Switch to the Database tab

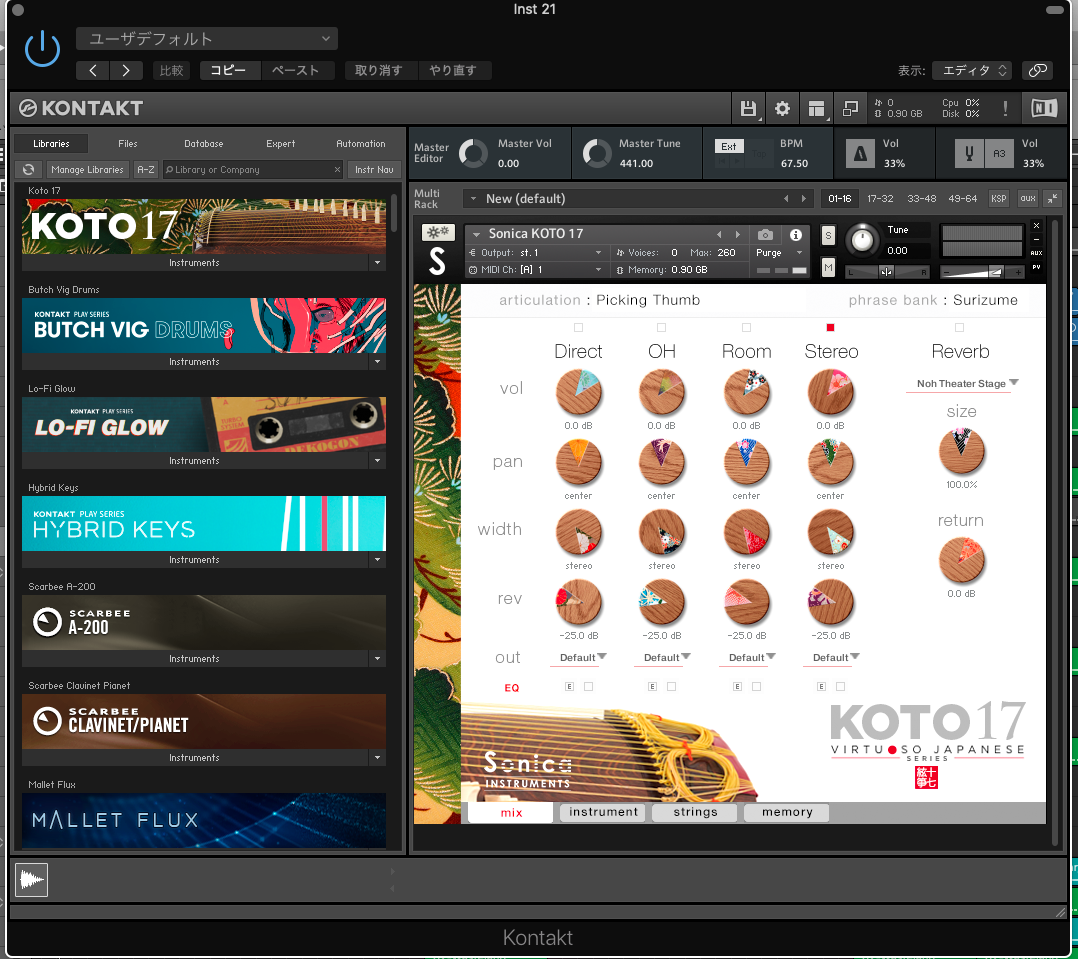[x=204, y=144]
